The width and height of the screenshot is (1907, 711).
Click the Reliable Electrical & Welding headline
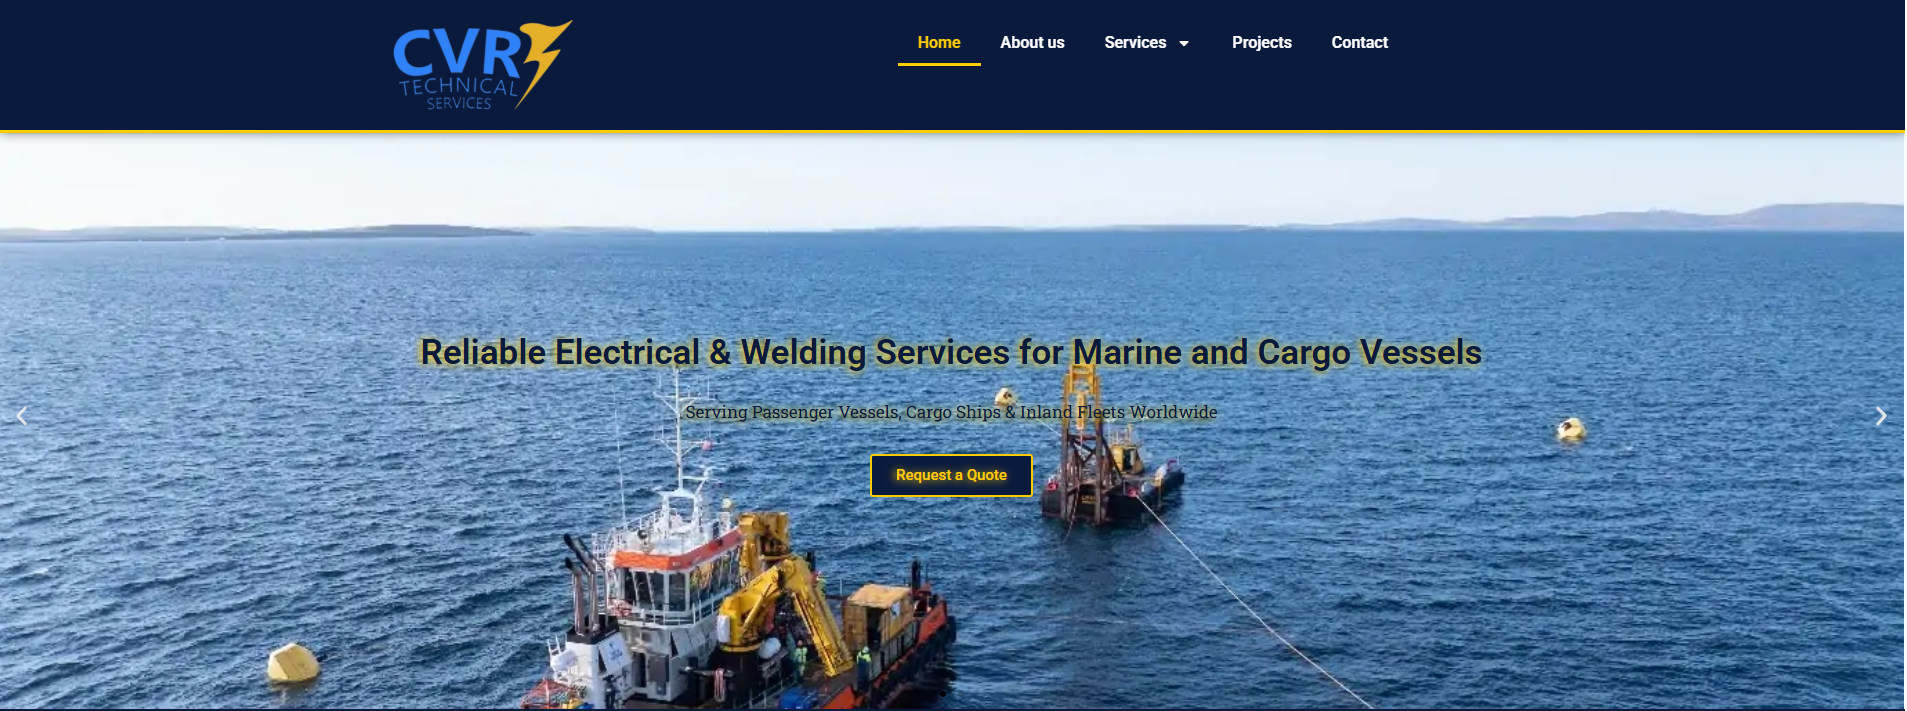click(x=951, y=352)
